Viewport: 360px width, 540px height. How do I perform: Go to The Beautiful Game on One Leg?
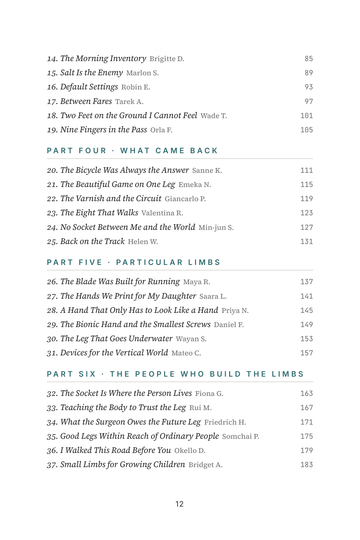point(179,184)
